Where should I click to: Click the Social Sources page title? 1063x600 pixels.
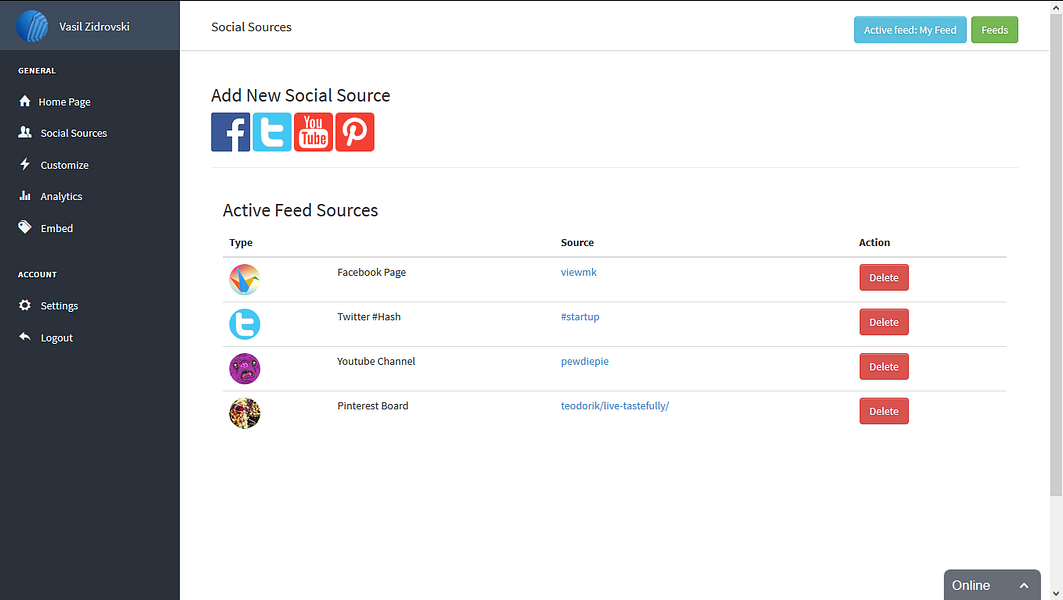(x=252, y=26)
